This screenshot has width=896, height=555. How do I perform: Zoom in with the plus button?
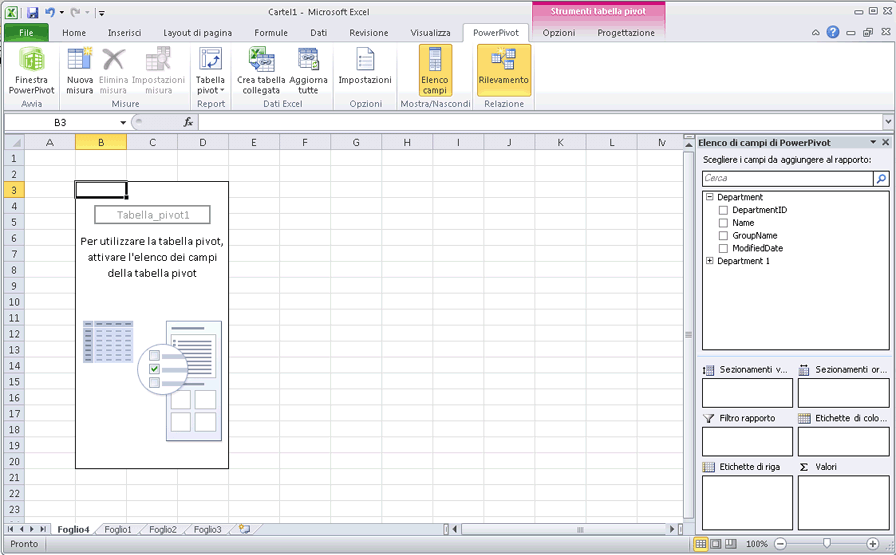873,544
